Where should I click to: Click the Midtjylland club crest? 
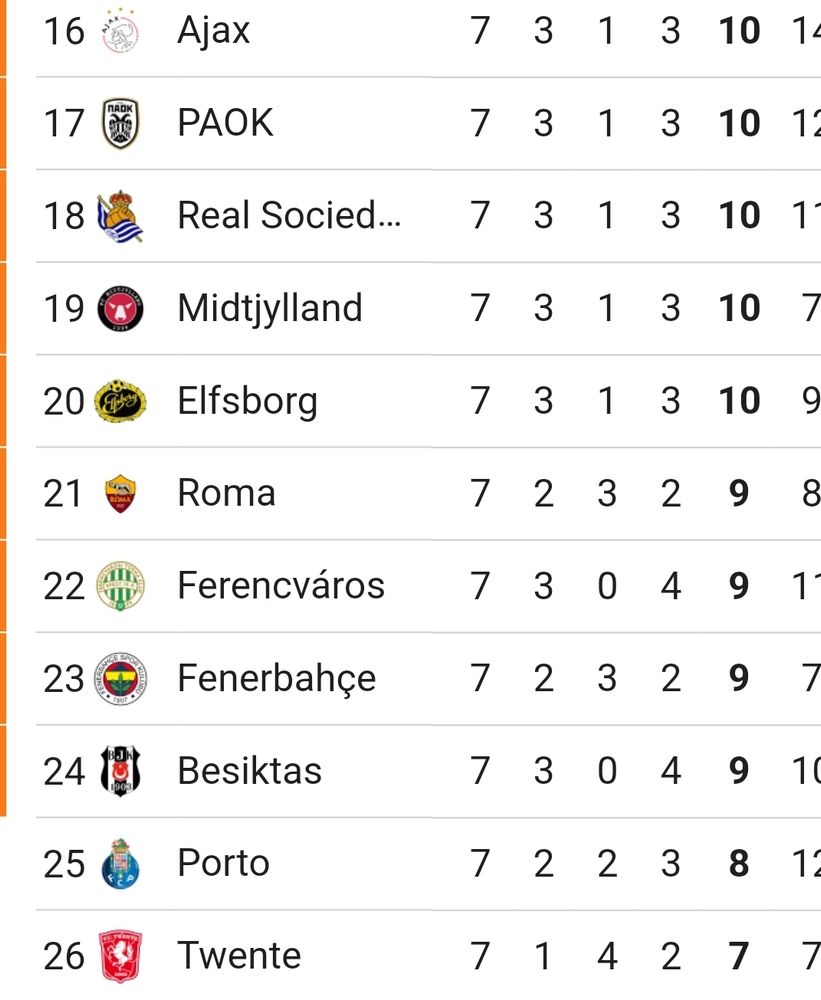pos(120,309)
